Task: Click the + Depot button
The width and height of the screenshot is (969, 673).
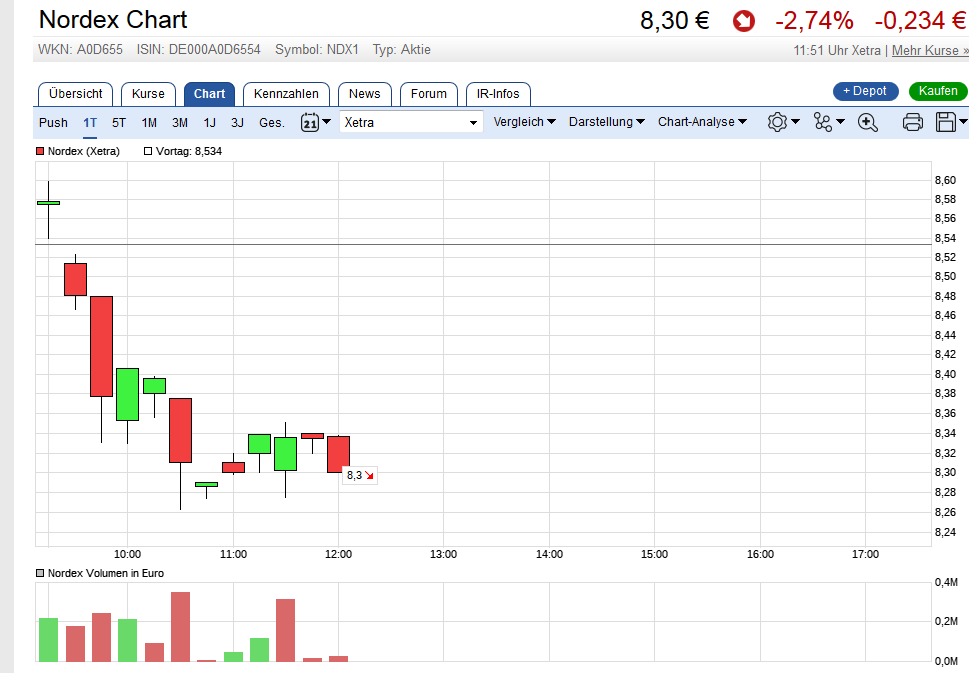Action: click(x=865, y=91)
